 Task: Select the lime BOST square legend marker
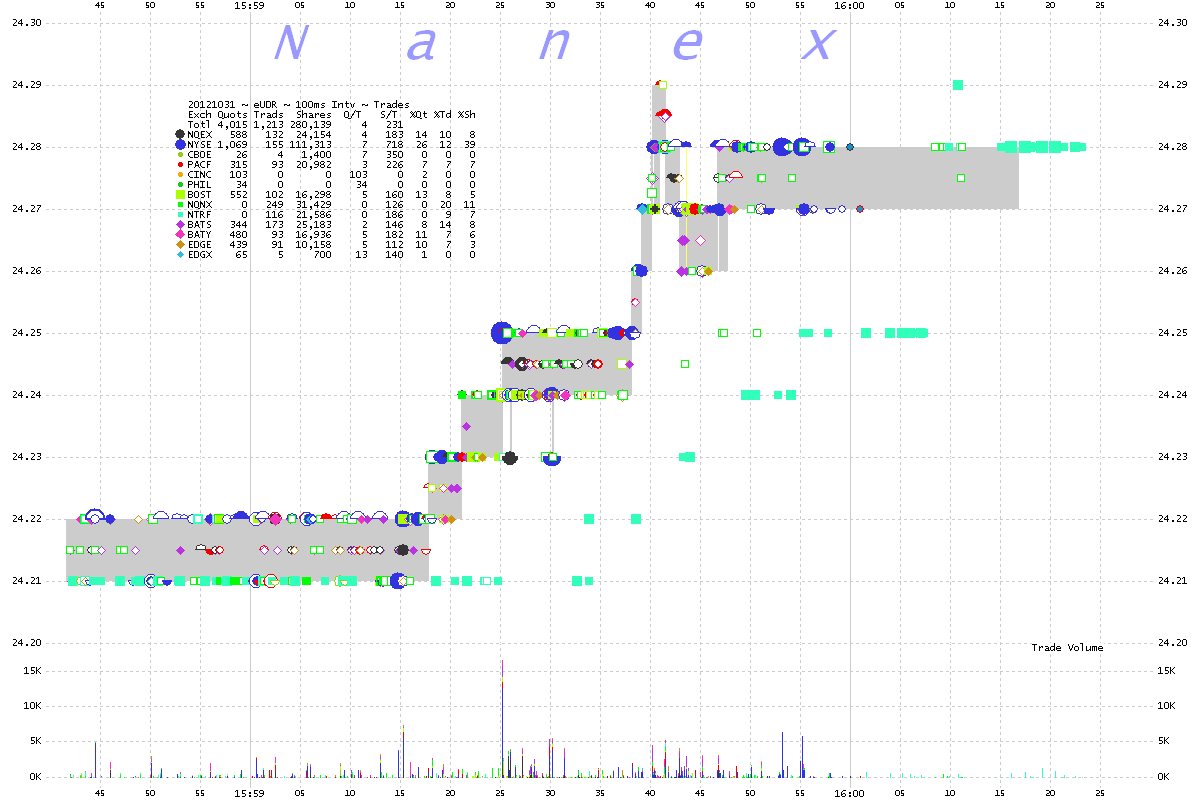(x=180, y=194)
